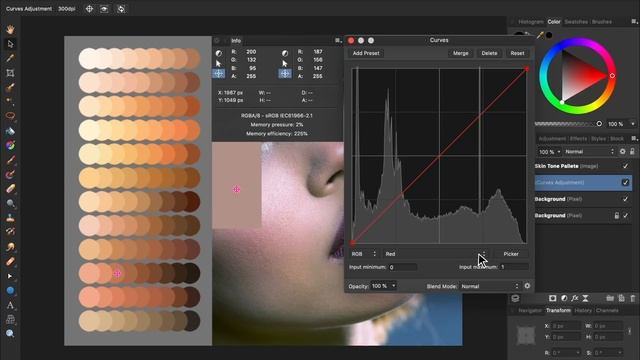Select the Zoom magnifier tool

[x=10, y=333]
